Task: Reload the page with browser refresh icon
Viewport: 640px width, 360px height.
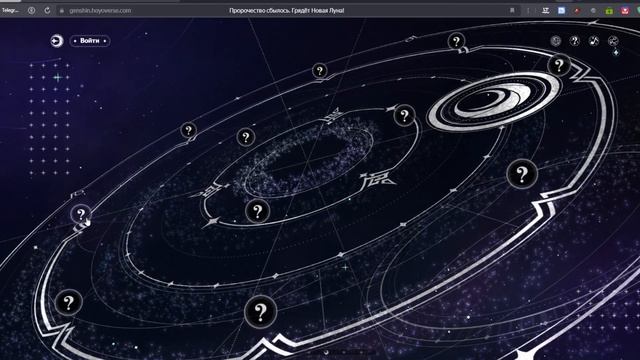Action: tap(47, 11)
